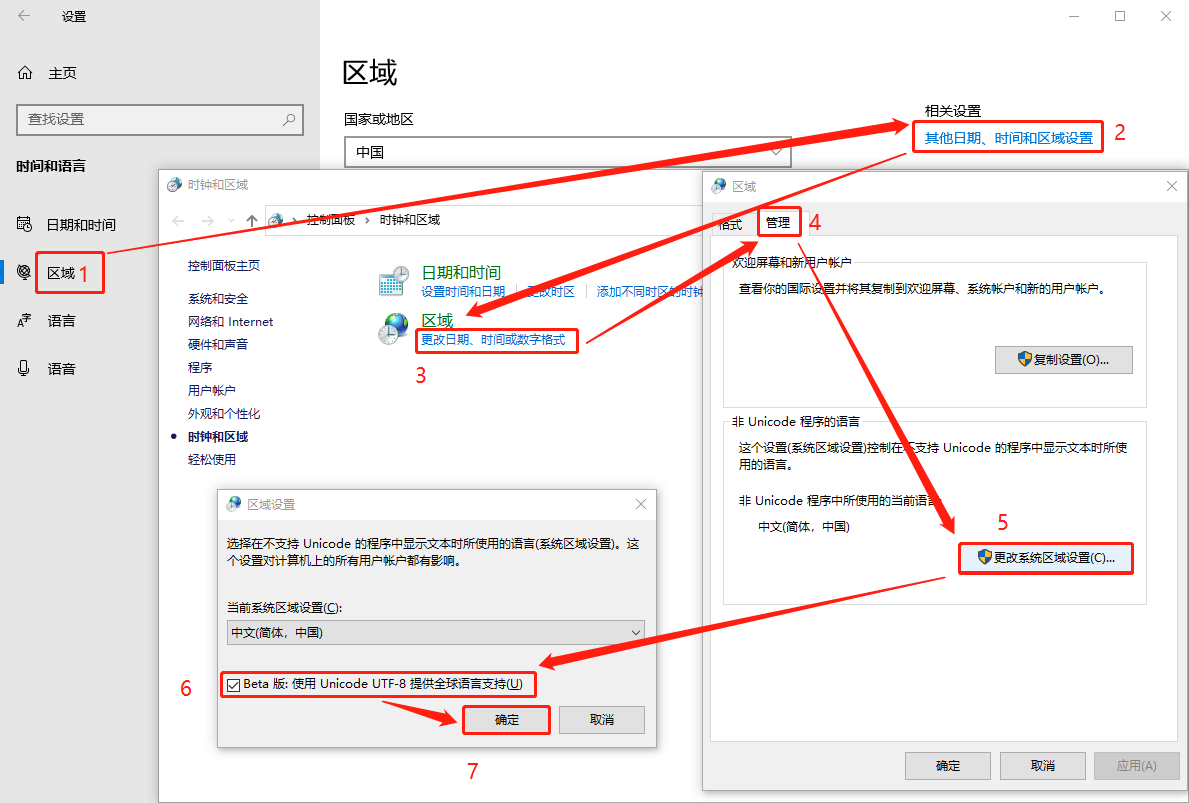Confirm with 确定 in 区域设置 dialog
Screen dimensions: 1189x803
(506, 720)
